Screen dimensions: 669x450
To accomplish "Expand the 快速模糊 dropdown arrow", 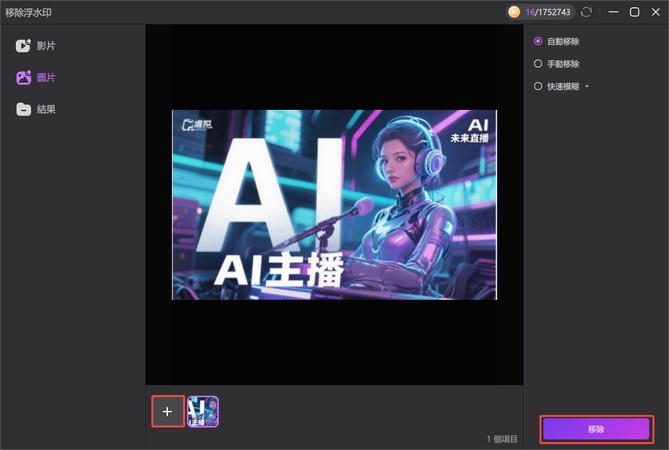I will coord(588,87).
